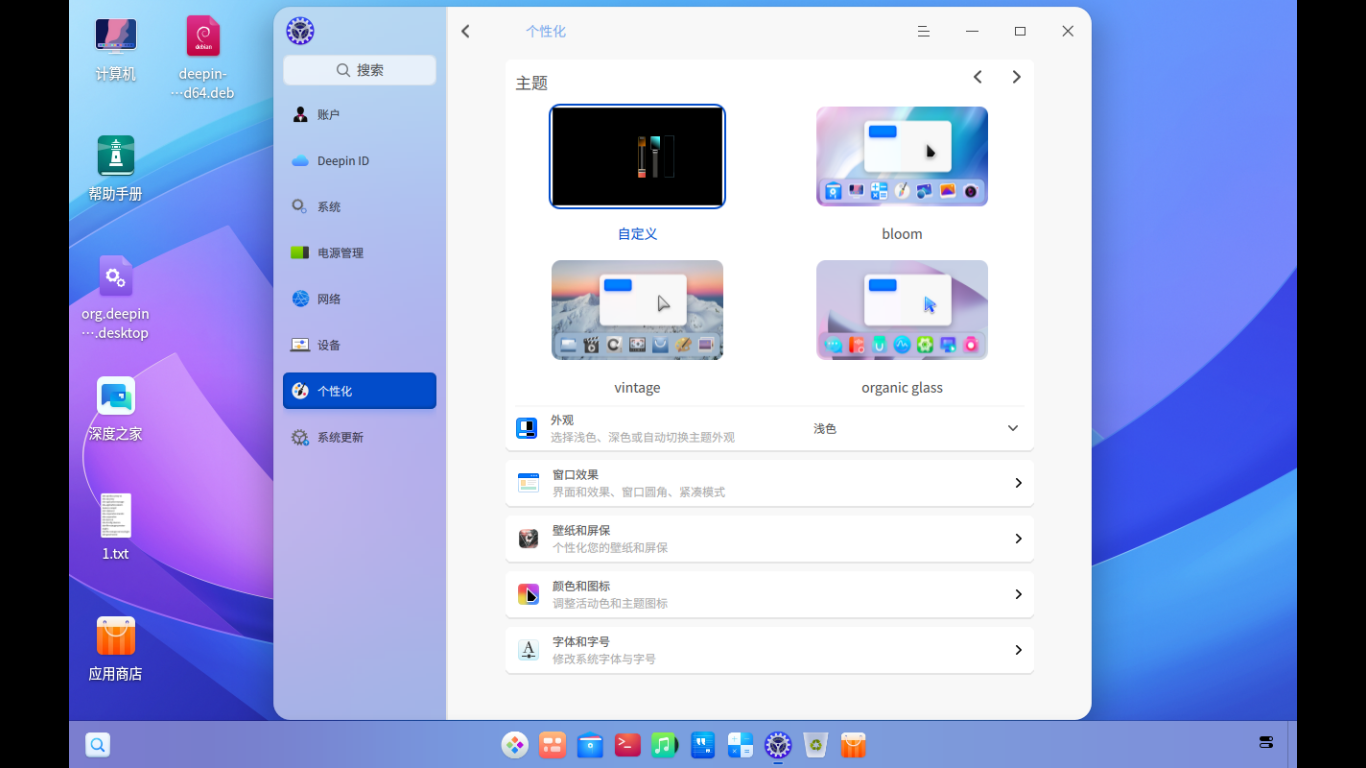Select the 深度之家 desktop icon
1366x768 pixels.
pyautogui.click(x=116, y=407)
